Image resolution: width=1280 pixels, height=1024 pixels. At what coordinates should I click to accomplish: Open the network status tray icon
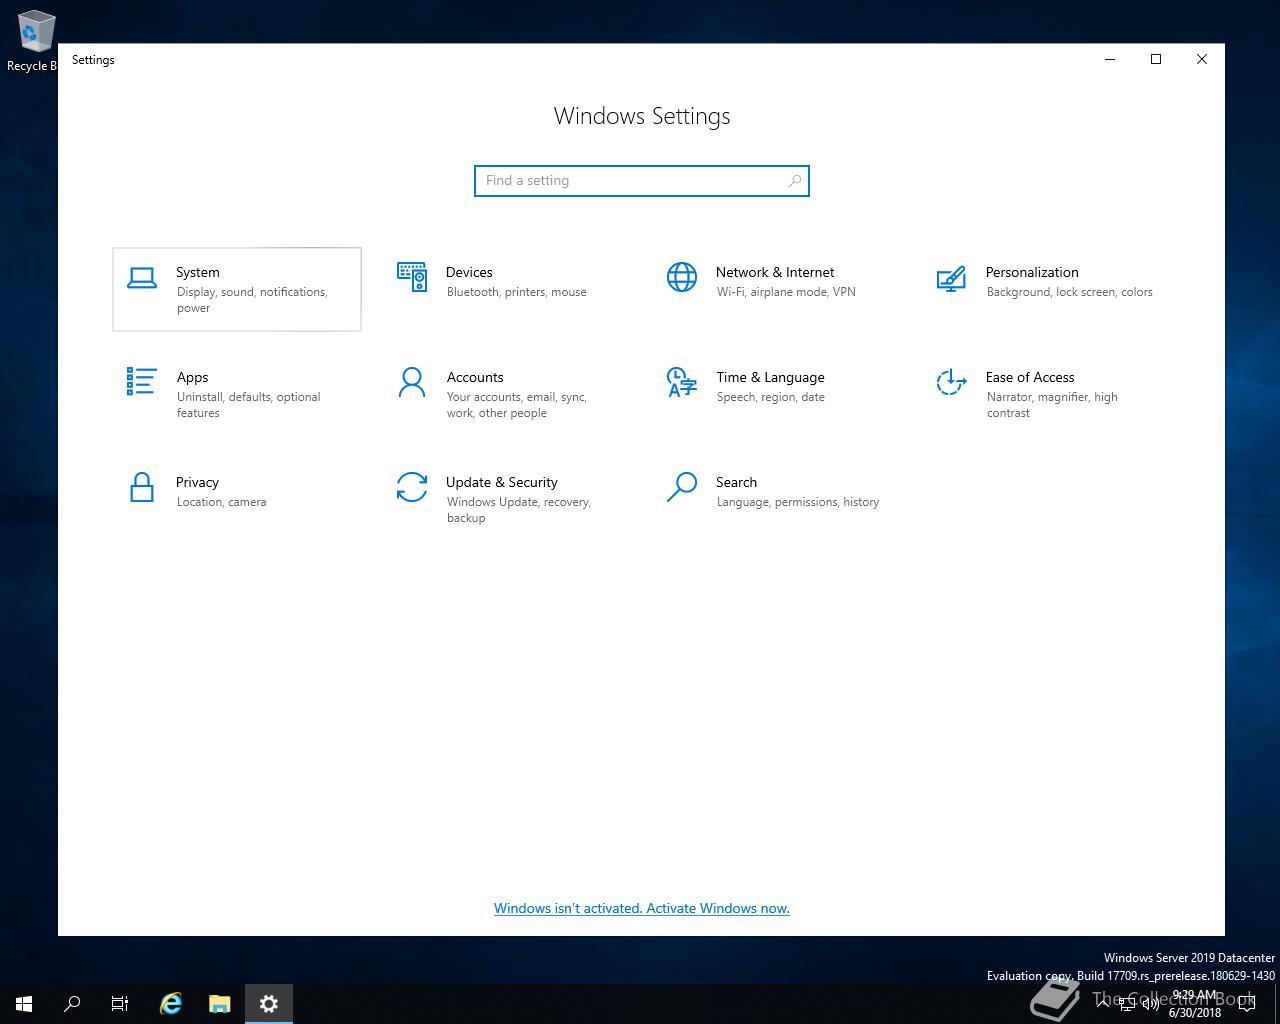1127,1004
